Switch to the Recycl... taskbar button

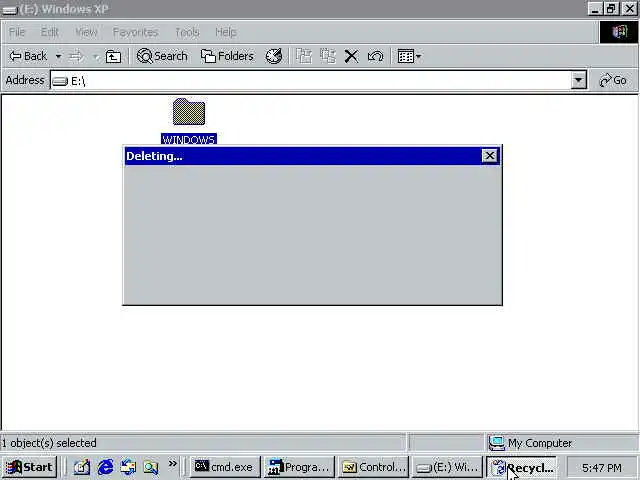(x=522, y=467)
